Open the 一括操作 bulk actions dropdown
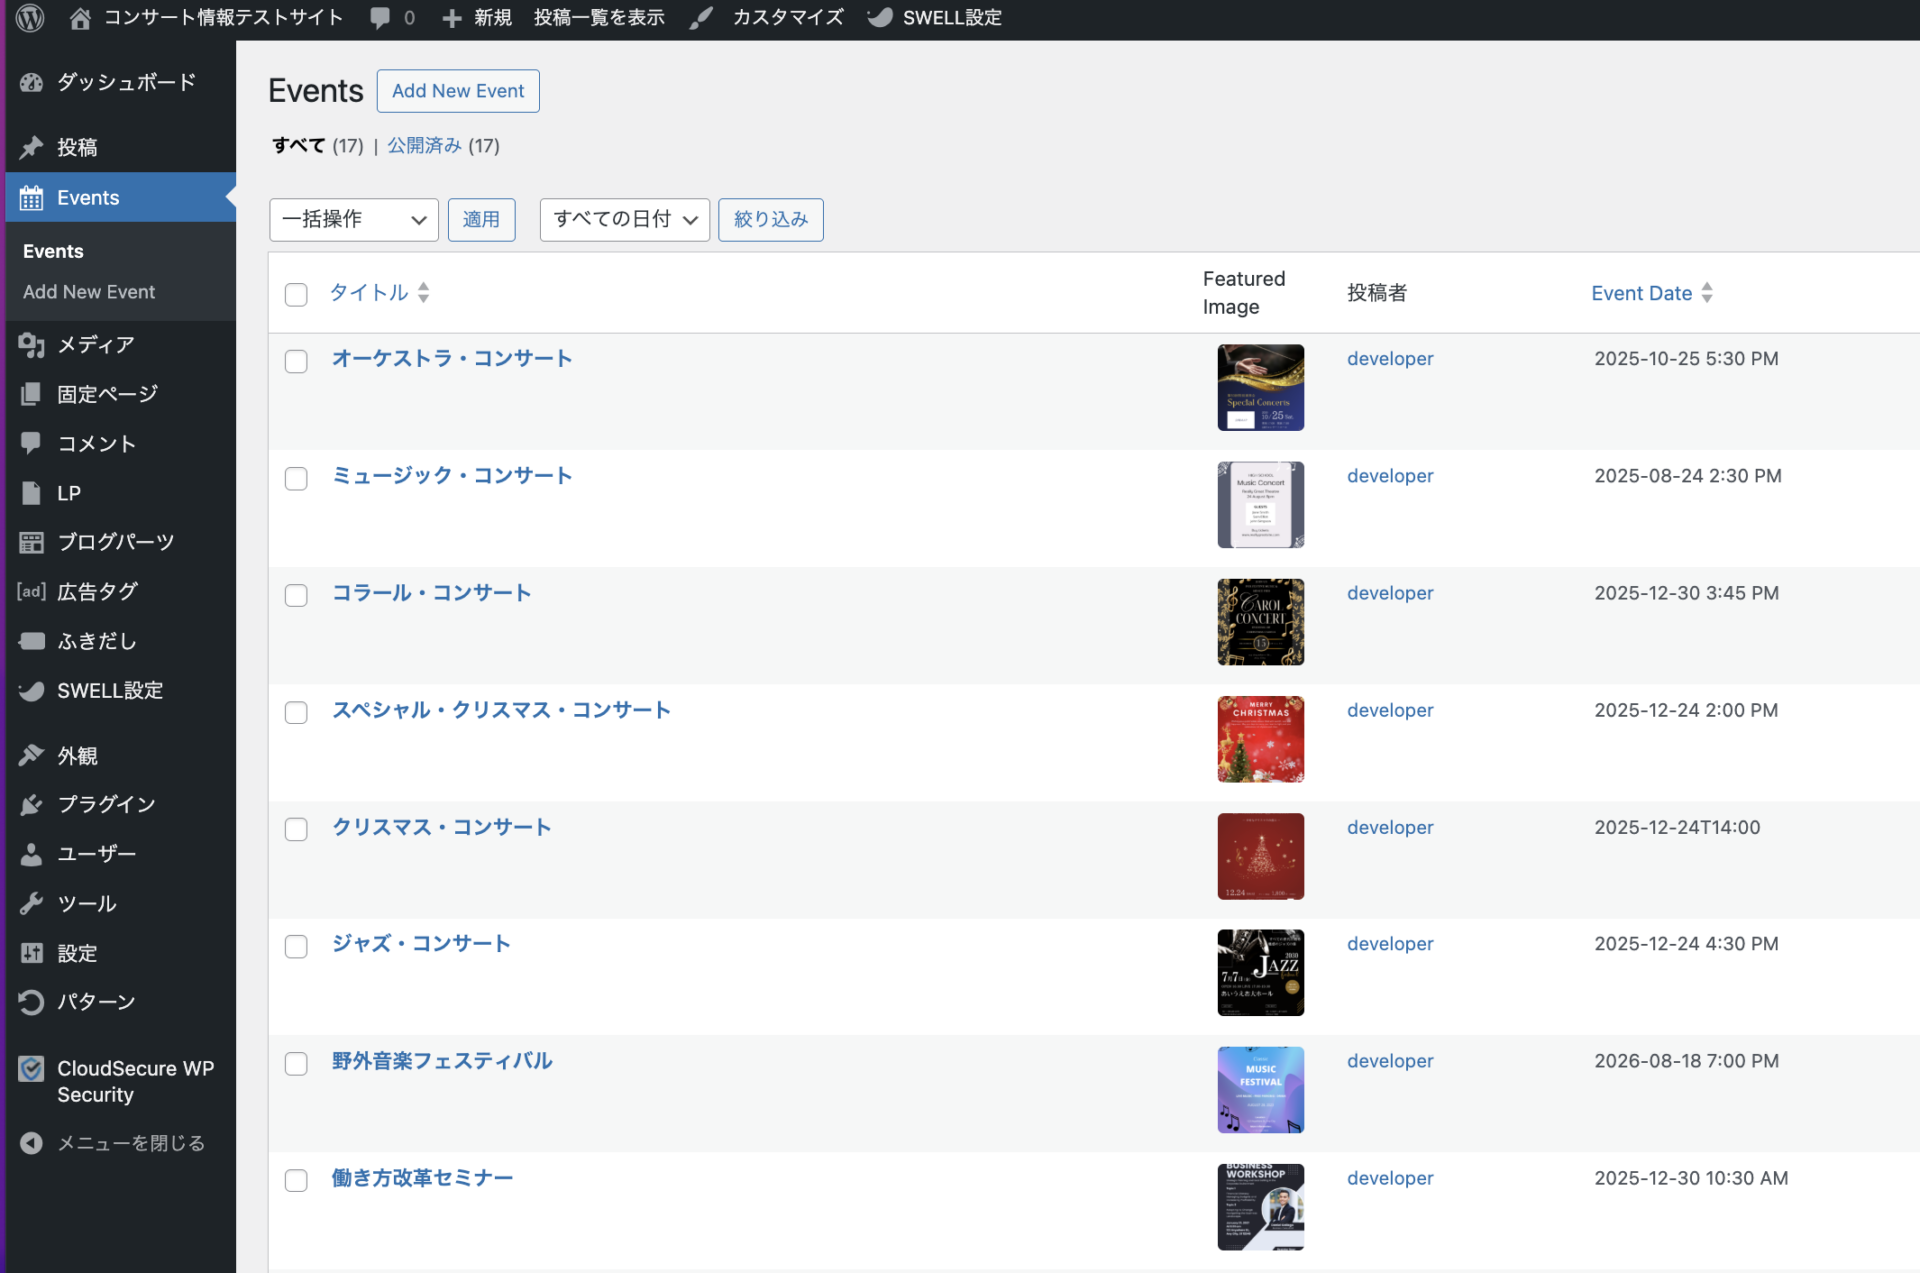The image size is (1920, 1273). 353,220
